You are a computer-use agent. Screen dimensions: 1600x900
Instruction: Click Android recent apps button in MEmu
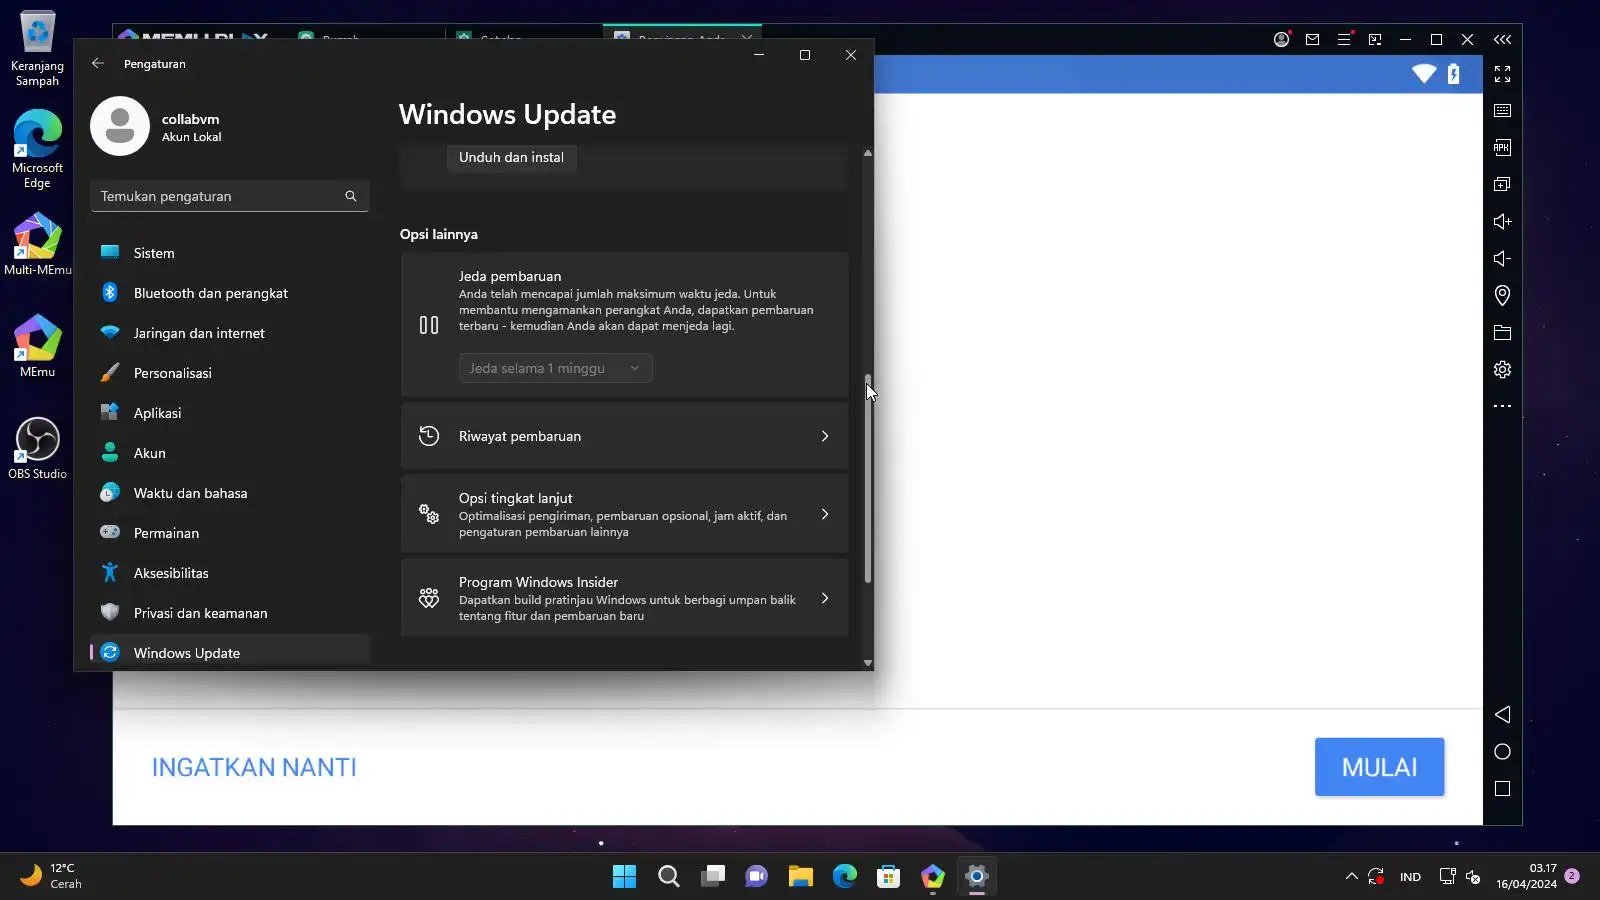point(1502,789)
